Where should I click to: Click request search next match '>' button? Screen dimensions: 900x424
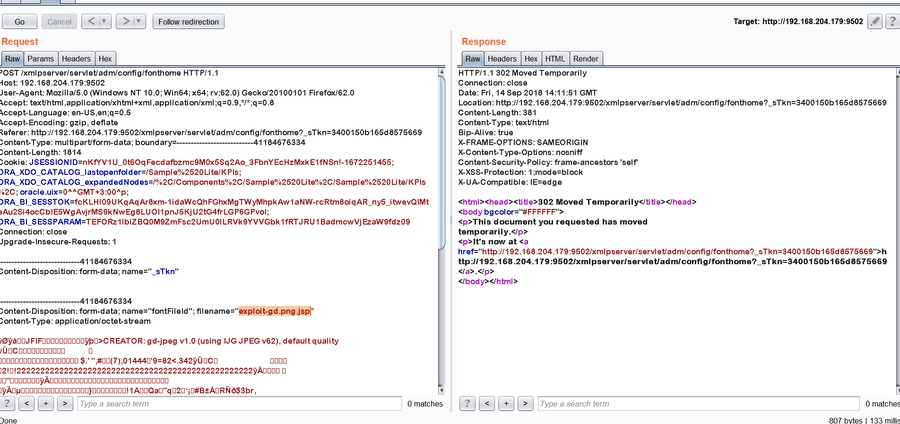pyautogui.click(x=65, y=403)
